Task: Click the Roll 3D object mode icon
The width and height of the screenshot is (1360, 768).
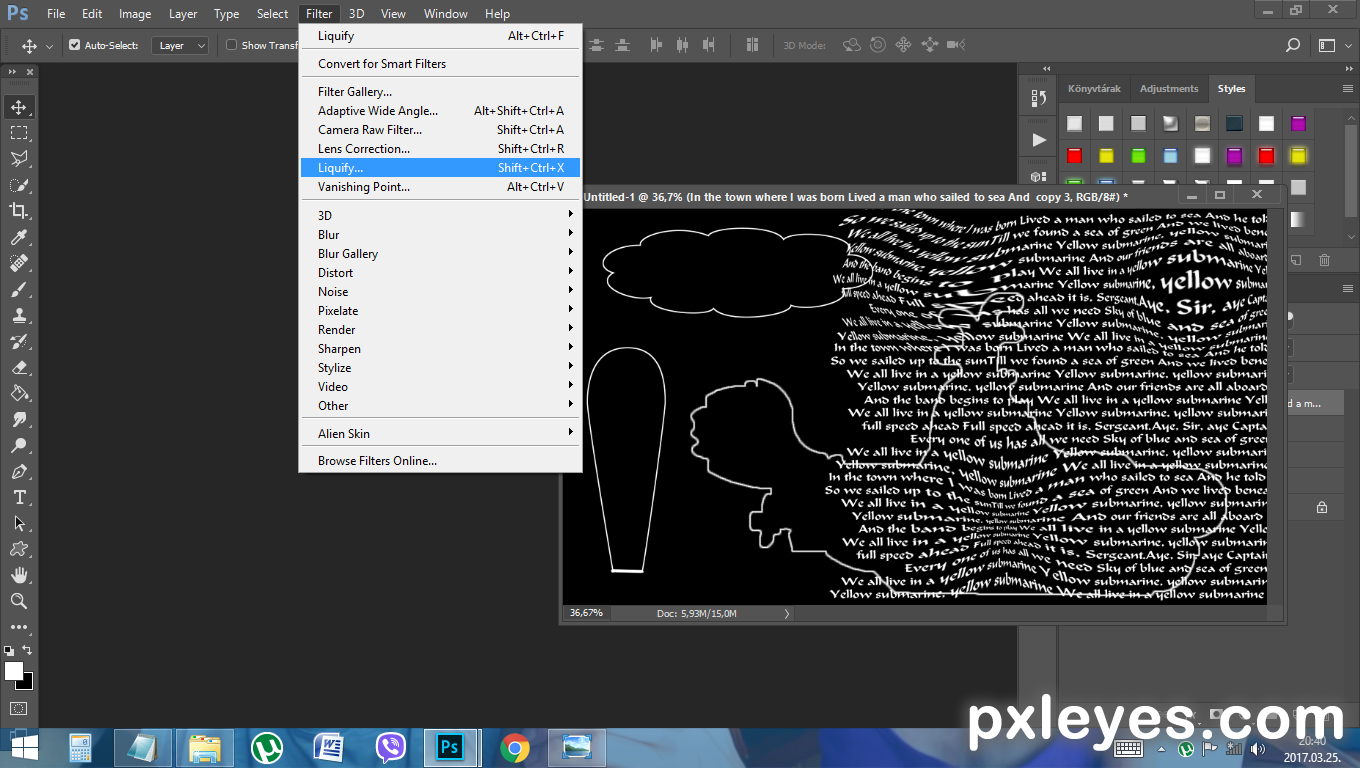Action: click(878, 45)
